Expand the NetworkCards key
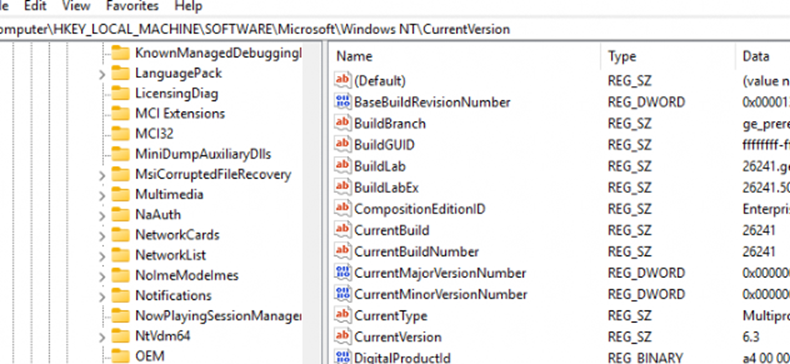This screenshot has height=364, width=790. coord(102,236)
